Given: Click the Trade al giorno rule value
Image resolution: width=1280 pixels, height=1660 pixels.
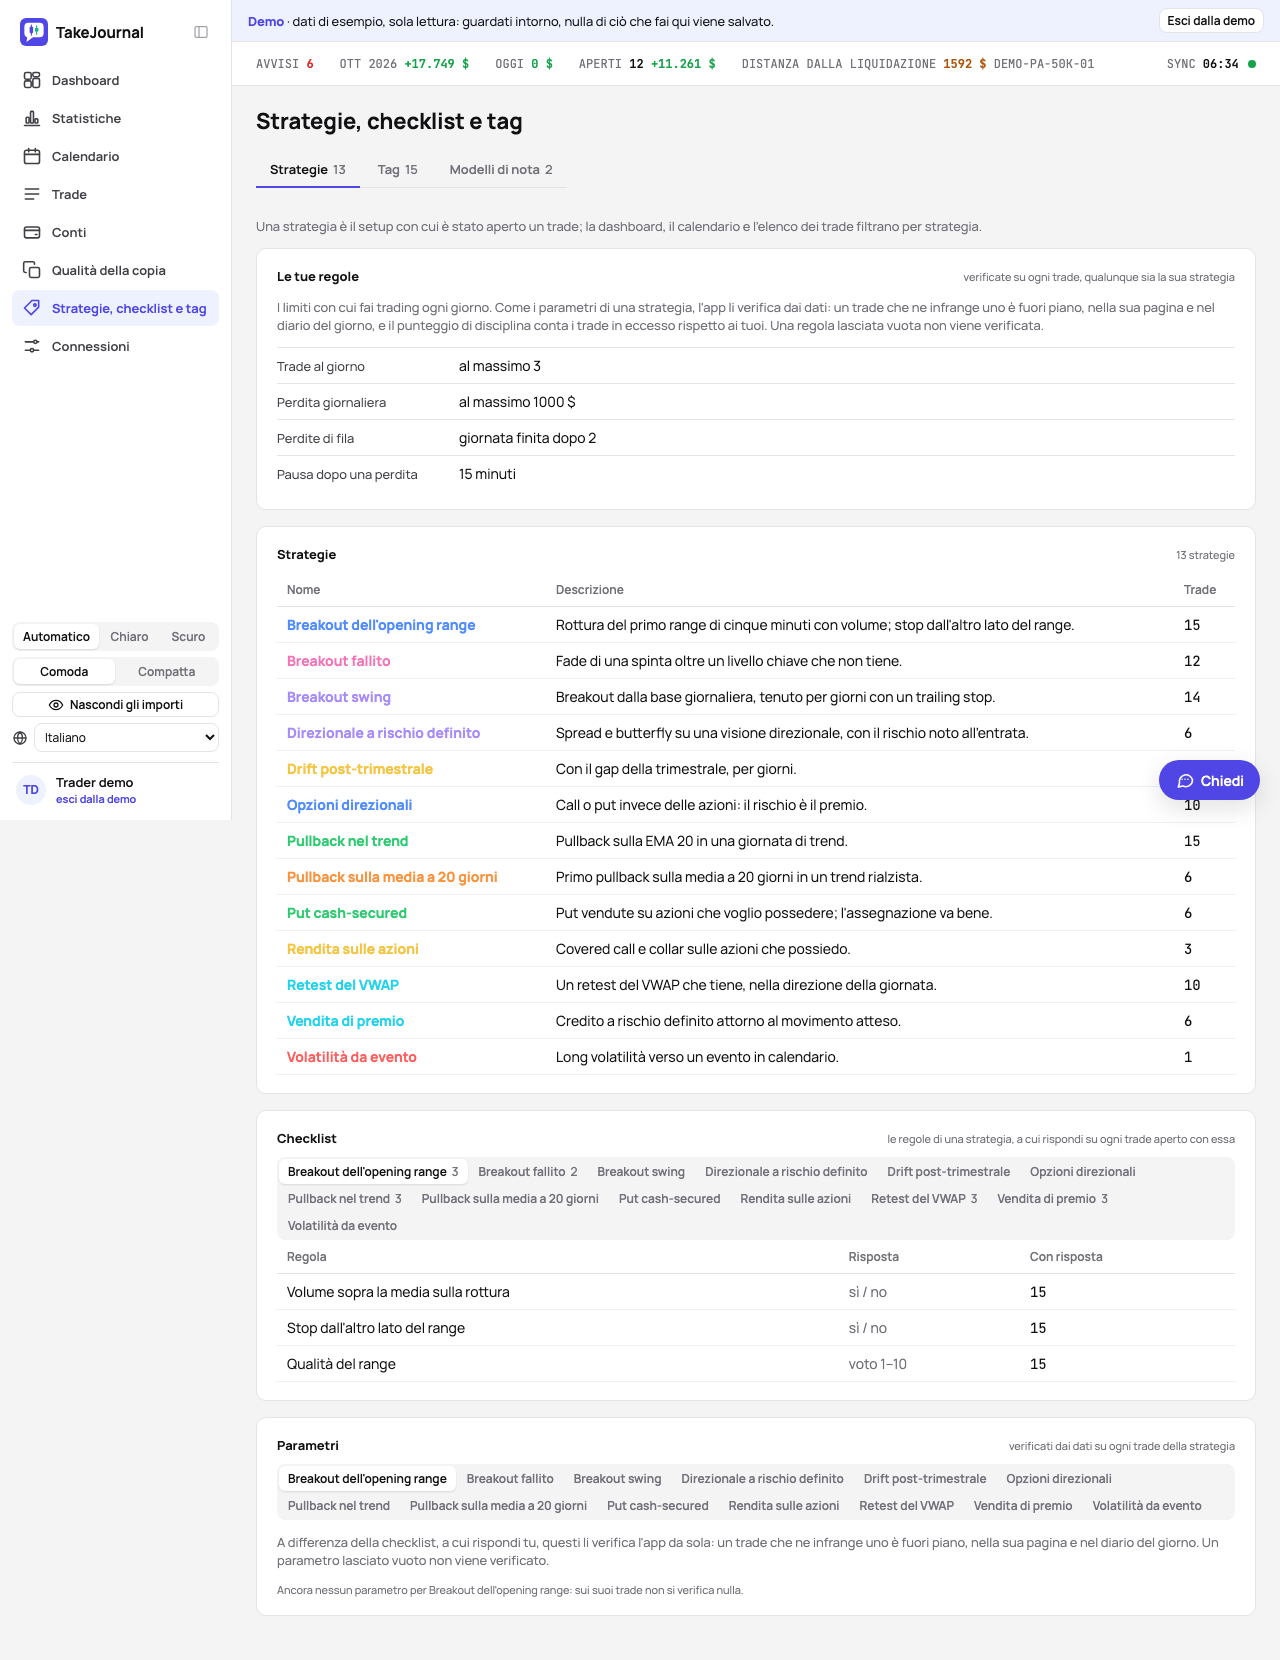Looking at the screenshot, I should pos(500,366).
